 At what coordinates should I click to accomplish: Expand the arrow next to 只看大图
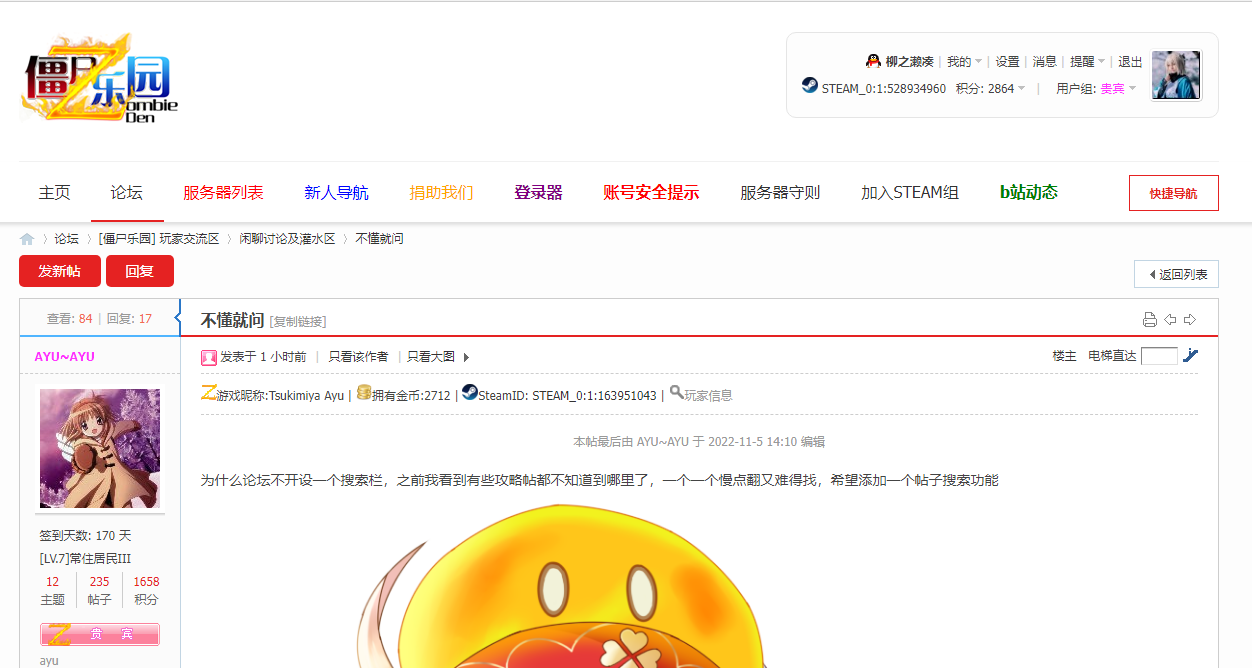[x=466, y=357]
